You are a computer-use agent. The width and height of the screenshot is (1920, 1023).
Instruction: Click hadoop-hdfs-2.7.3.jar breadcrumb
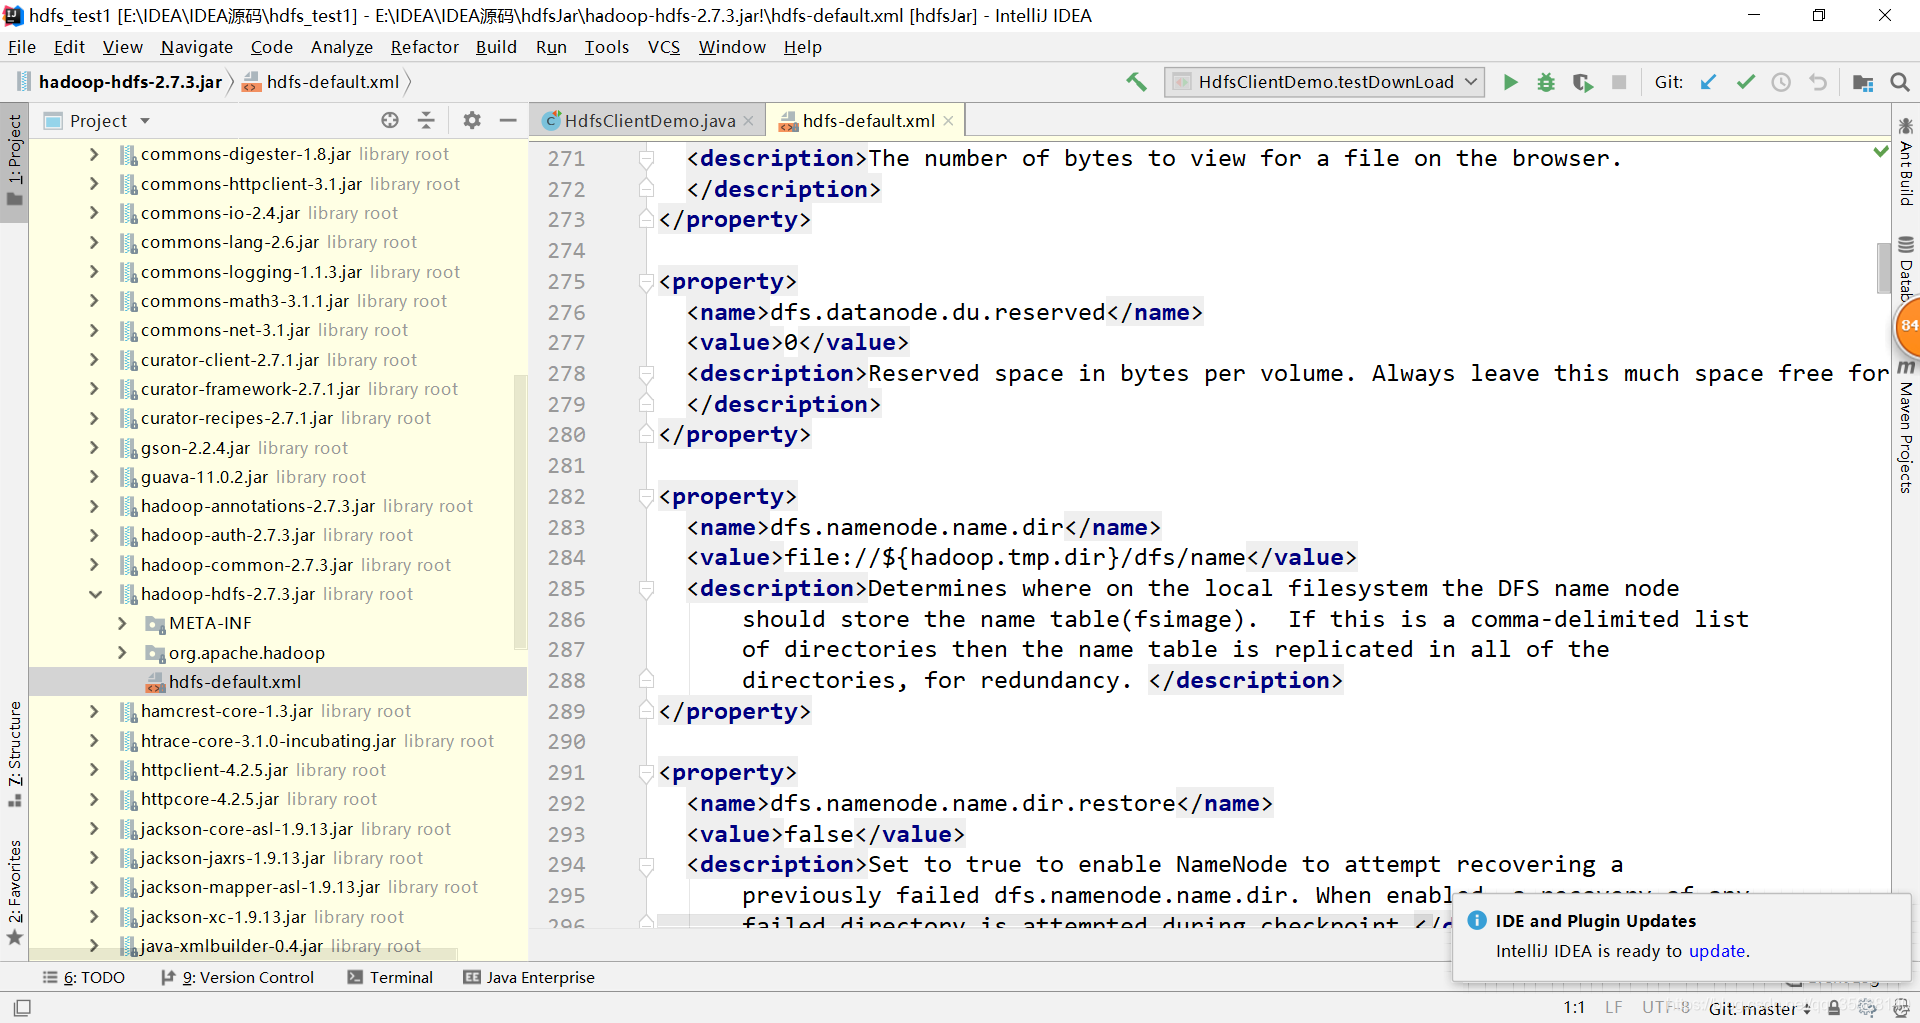pos(120,82)
